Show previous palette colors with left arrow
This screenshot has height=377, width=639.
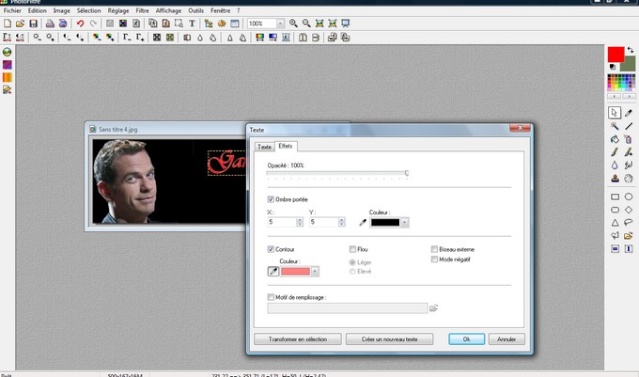click(x=614, y=96)
